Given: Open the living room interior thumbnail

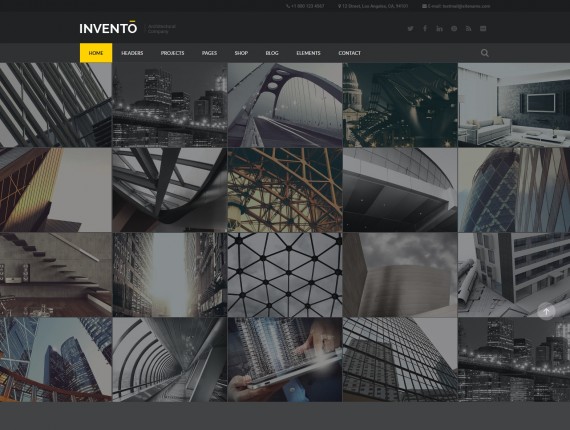Looking at the screenshot, I should tap(514, 105).
